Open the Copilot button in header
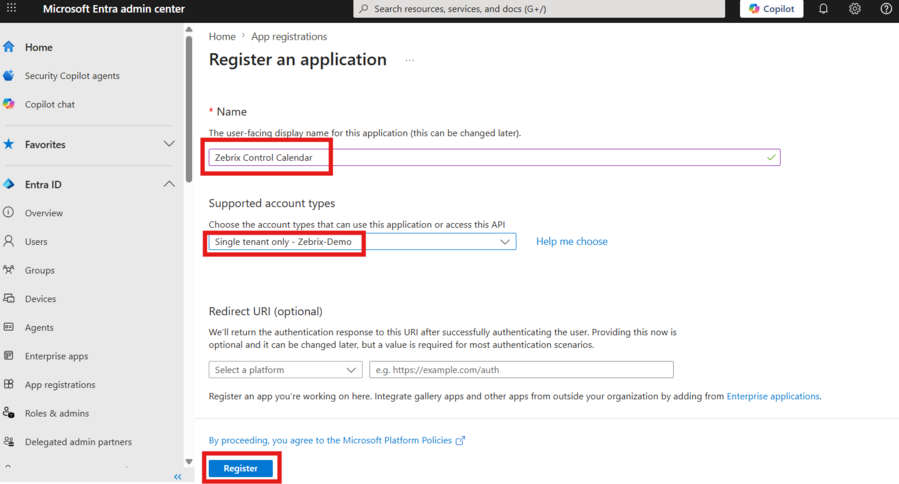 (771, 9)
